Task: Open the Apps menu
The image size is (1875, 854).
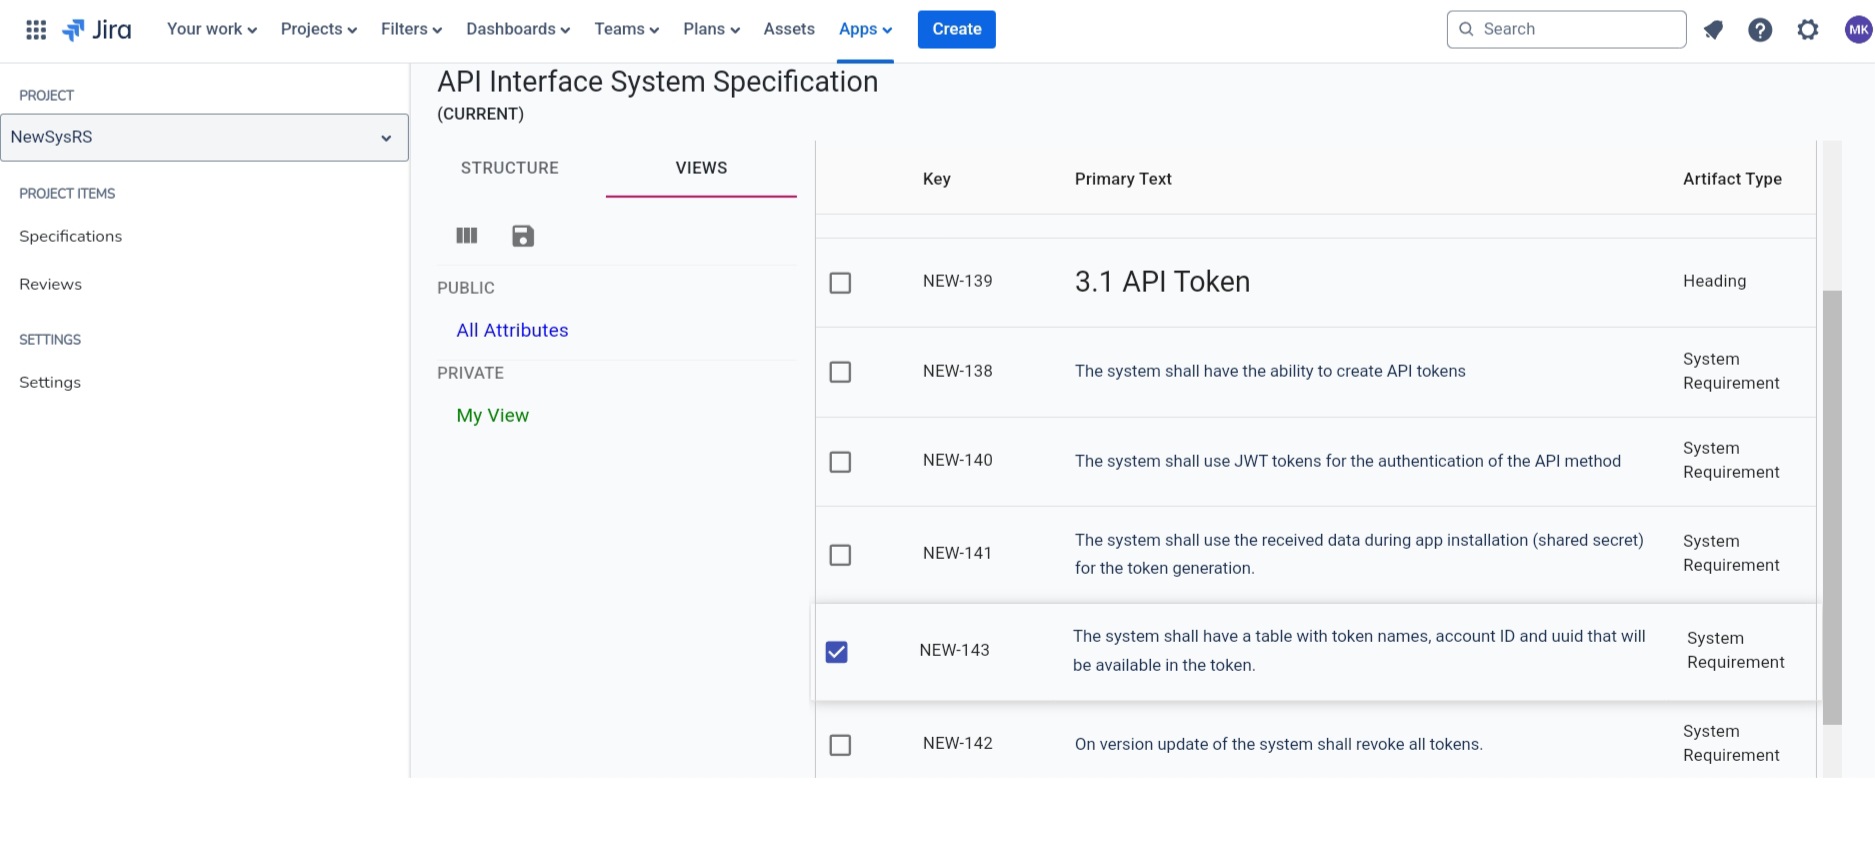Action: [x=866, y=29]
